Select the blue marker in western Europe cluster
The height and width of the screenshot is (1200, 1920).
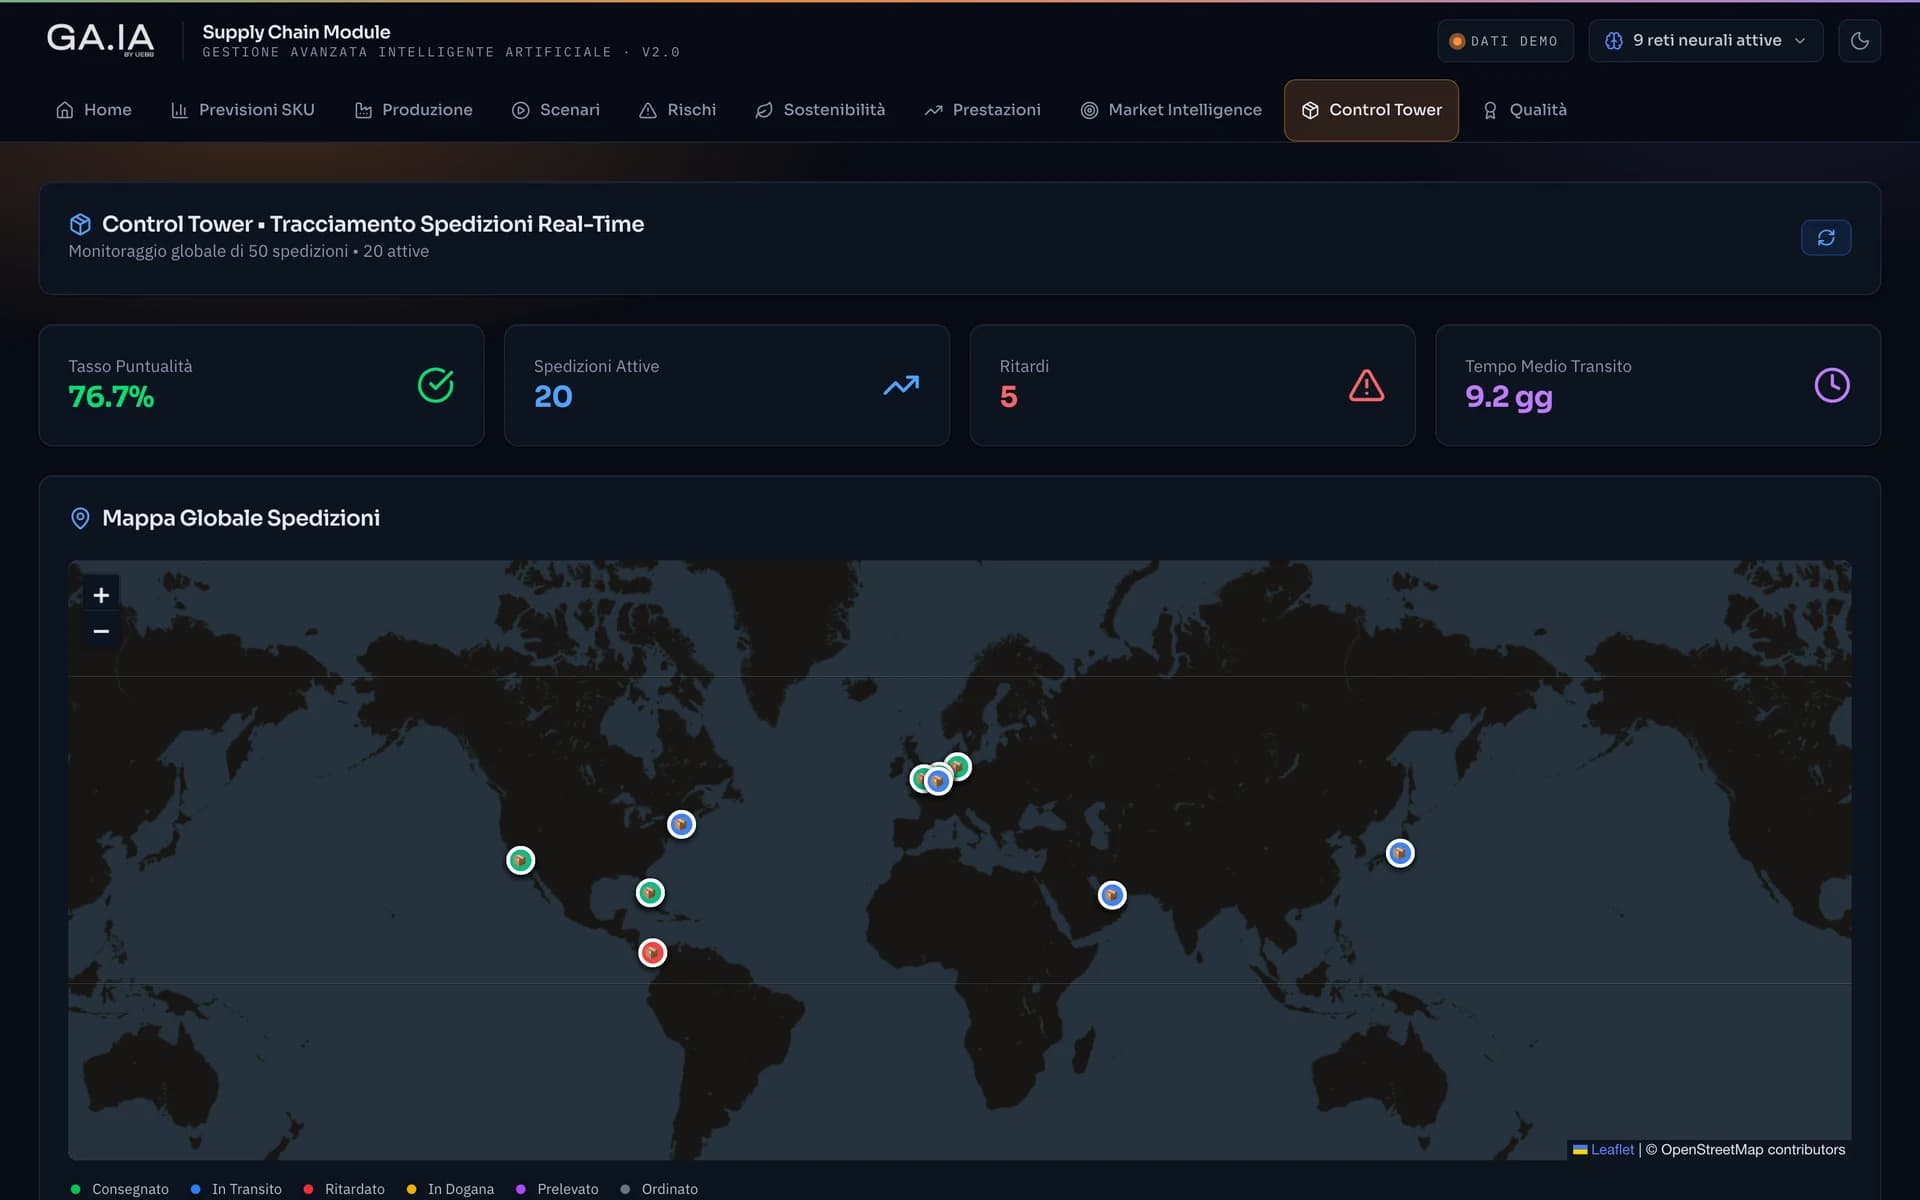click(938, 781)
